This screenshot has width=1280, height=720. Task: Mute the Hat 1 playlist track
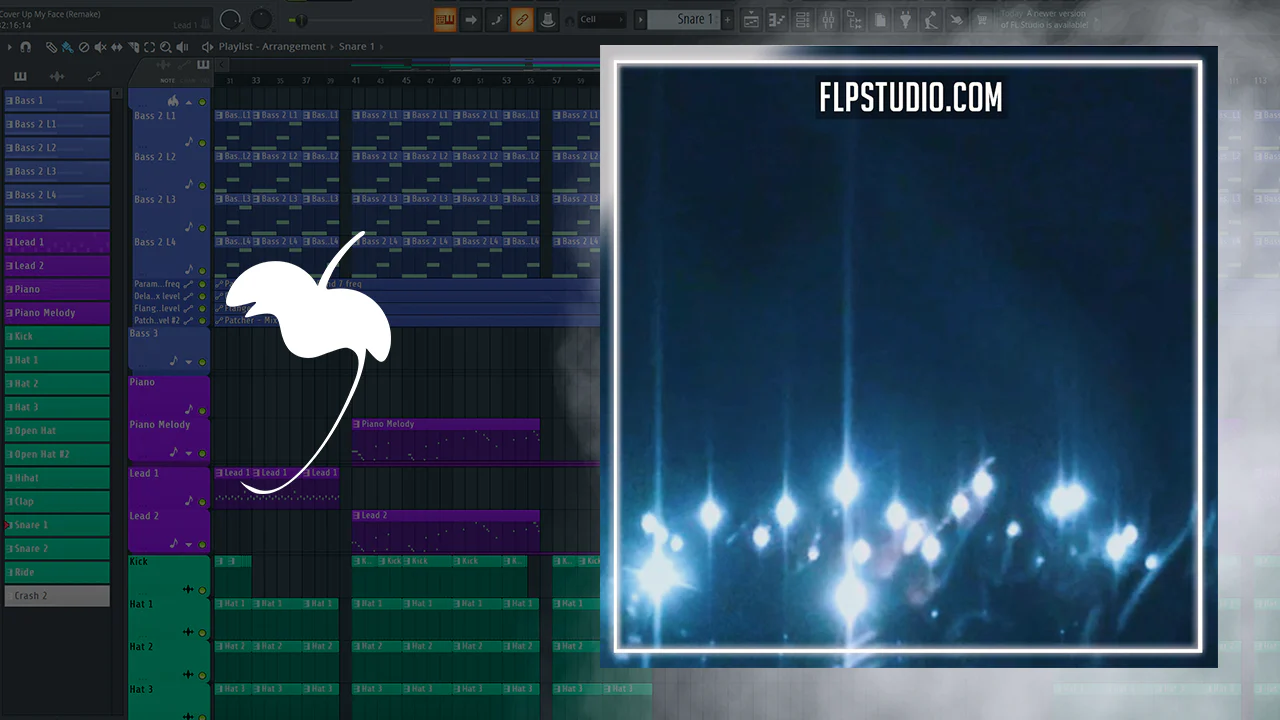(x=202, y=633)
